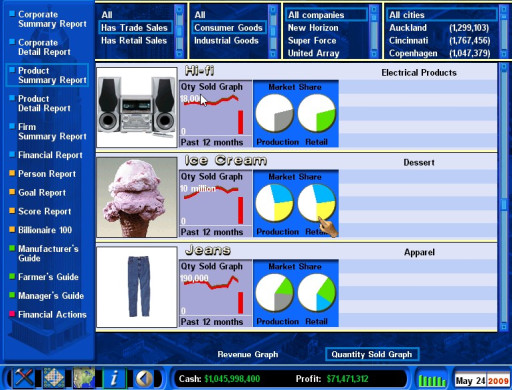Click the round back arrow icon
512x390 pixels.
144,379
